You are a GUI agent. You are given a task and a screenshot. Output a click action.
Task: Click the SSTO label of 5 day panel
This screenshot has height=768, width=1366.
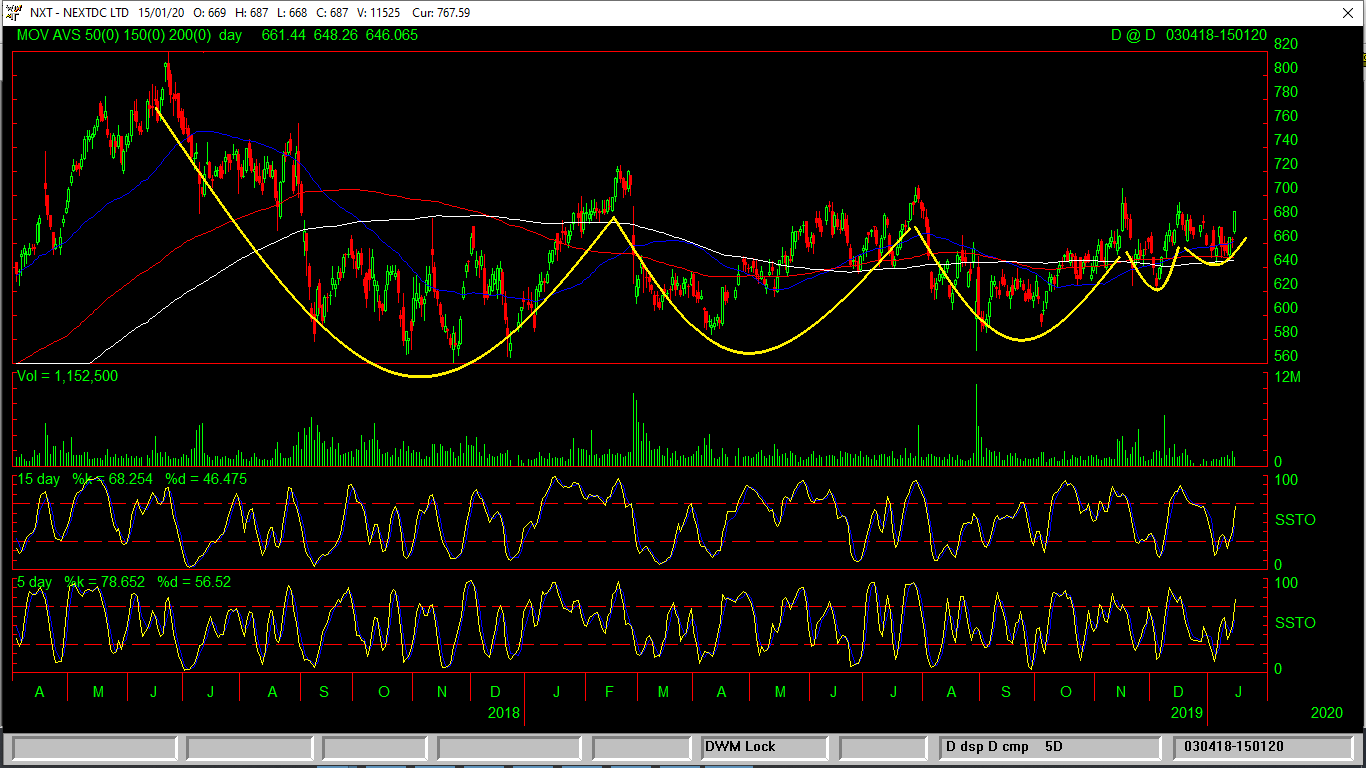click(x=1295, y=622)
